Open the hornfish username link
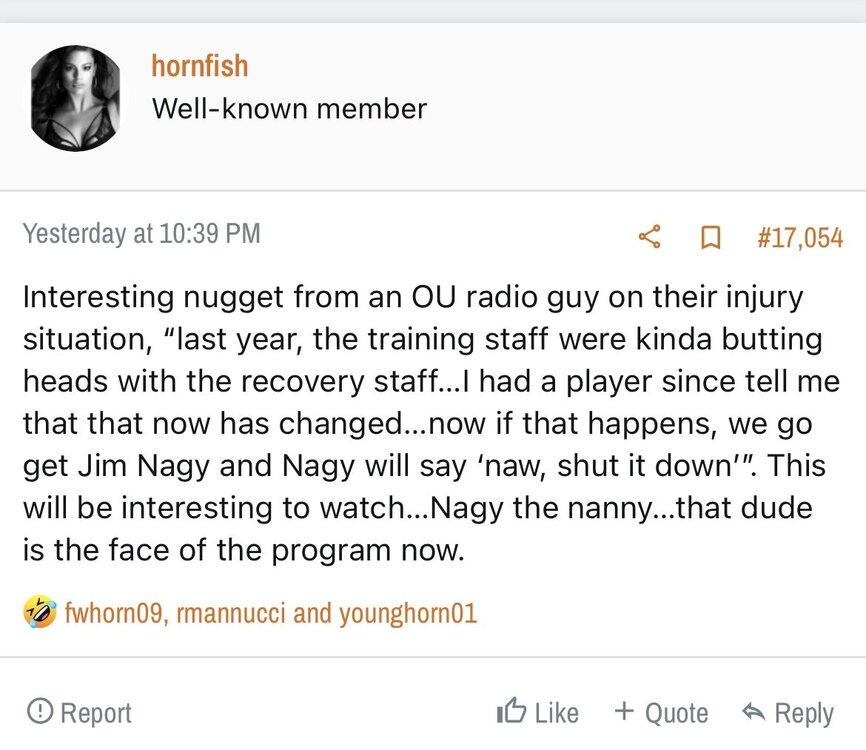 coord(199,66)
